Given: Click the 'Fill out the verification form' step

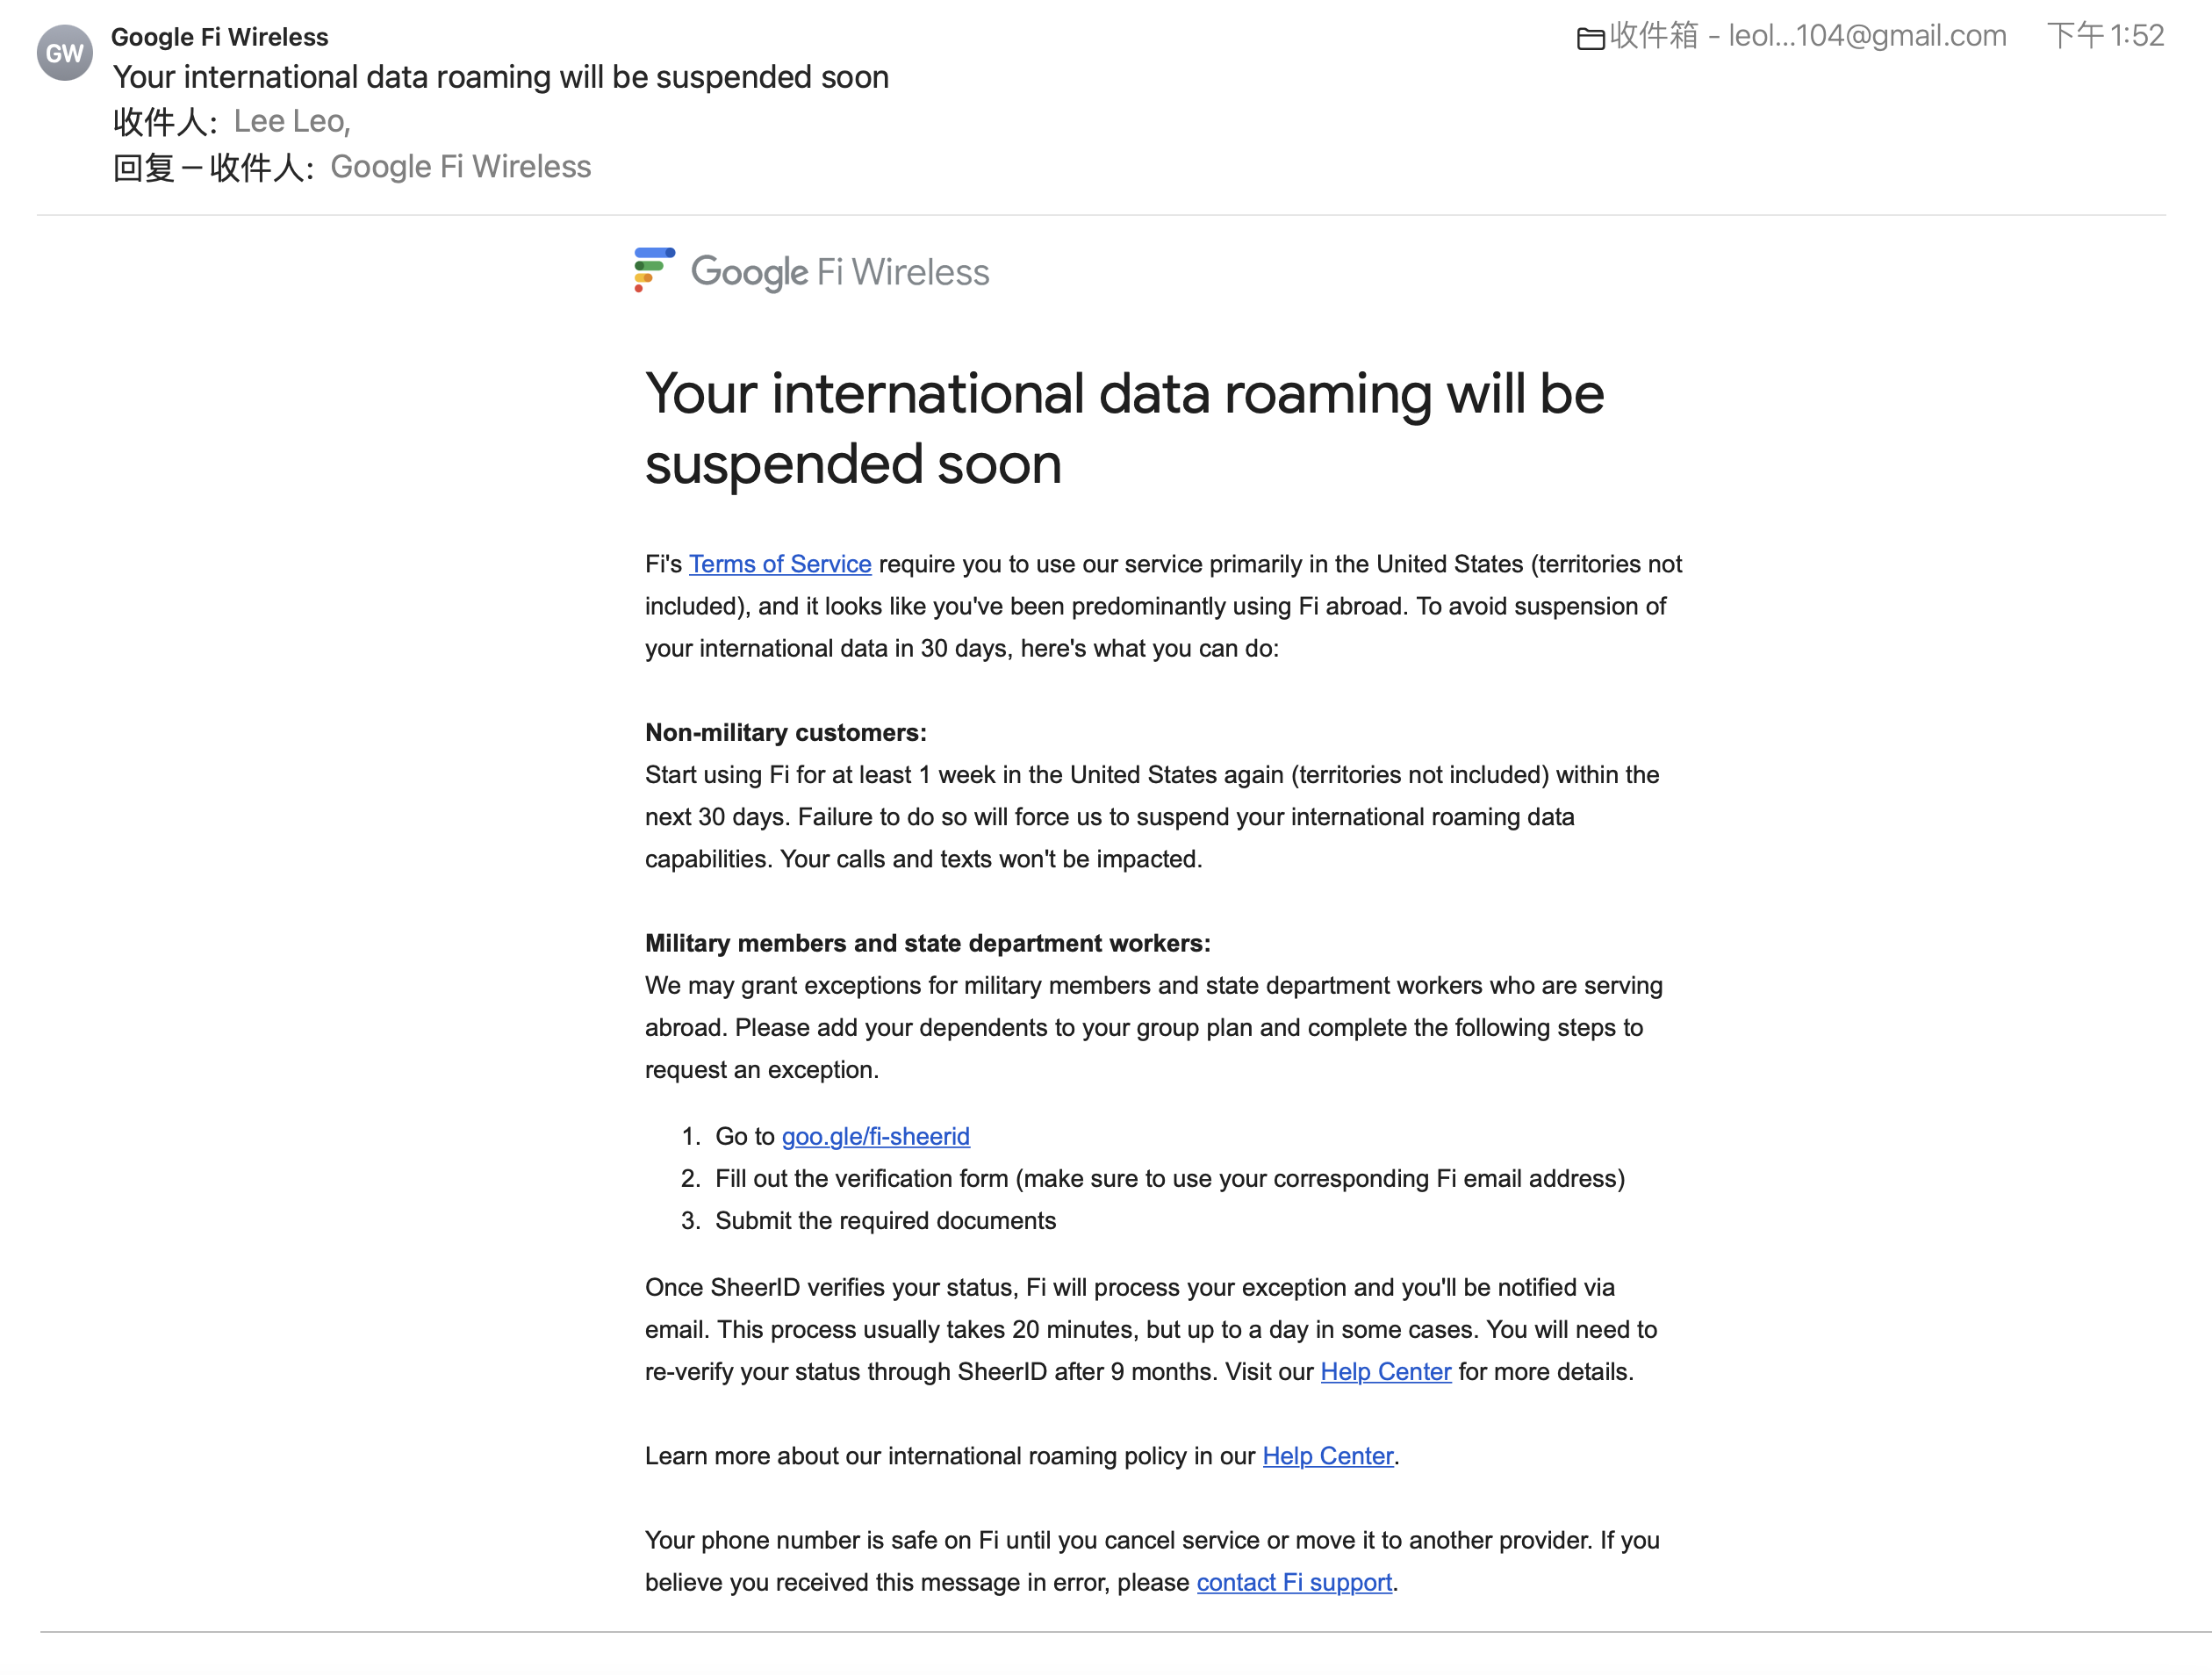Looking at the screenshot, I should (x=1169, y=1178).
